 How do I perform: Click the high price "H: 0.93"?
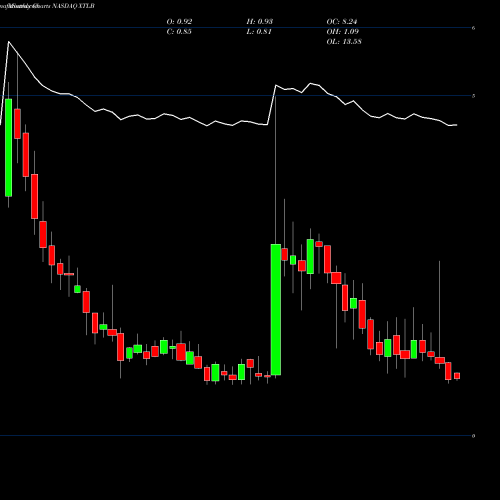point(260,22)
